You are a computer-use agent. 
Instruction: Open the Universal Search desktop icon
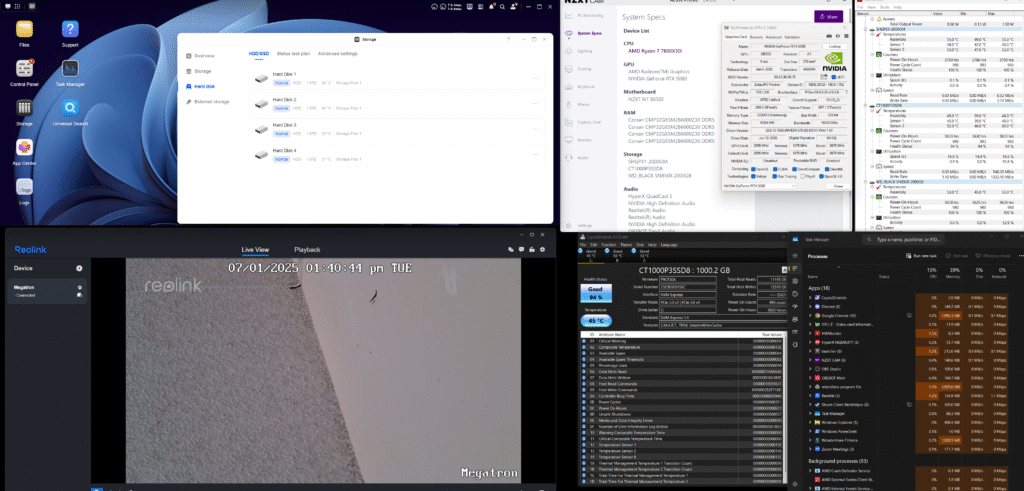point(70,107)
